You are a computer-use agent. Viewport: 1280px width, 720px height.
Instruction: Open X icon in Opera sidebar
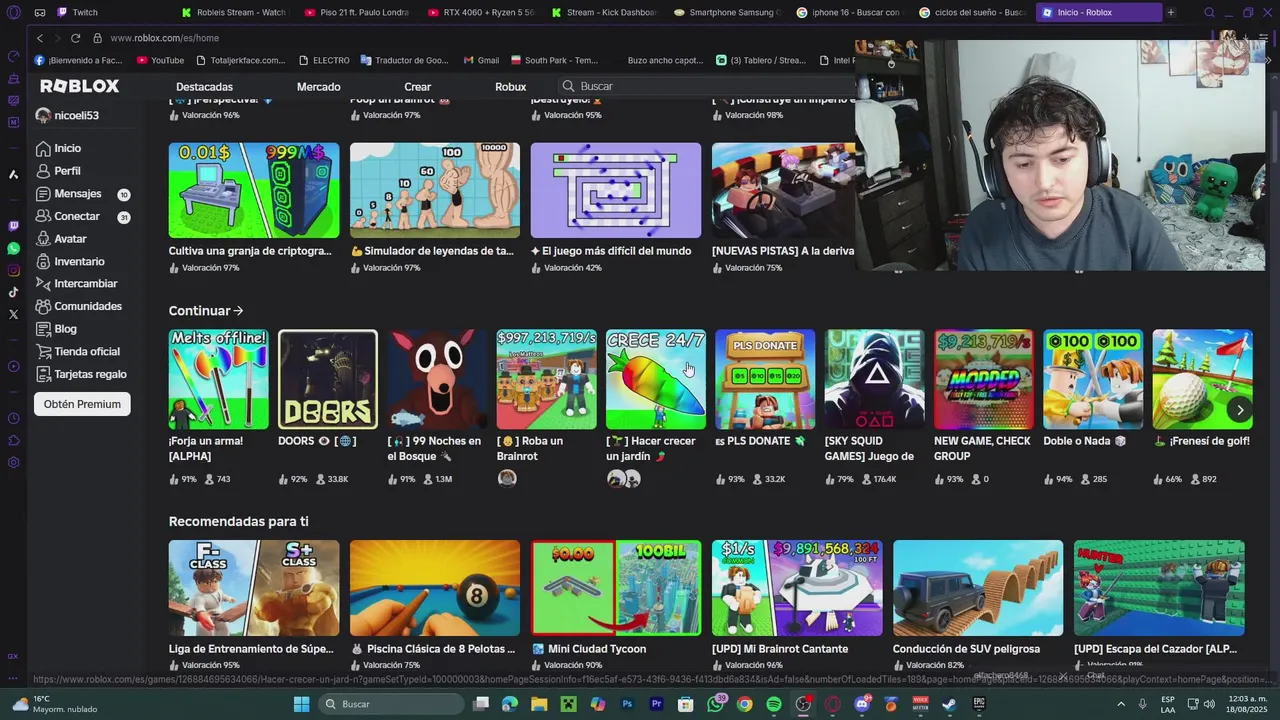click(x=13, y=314)
